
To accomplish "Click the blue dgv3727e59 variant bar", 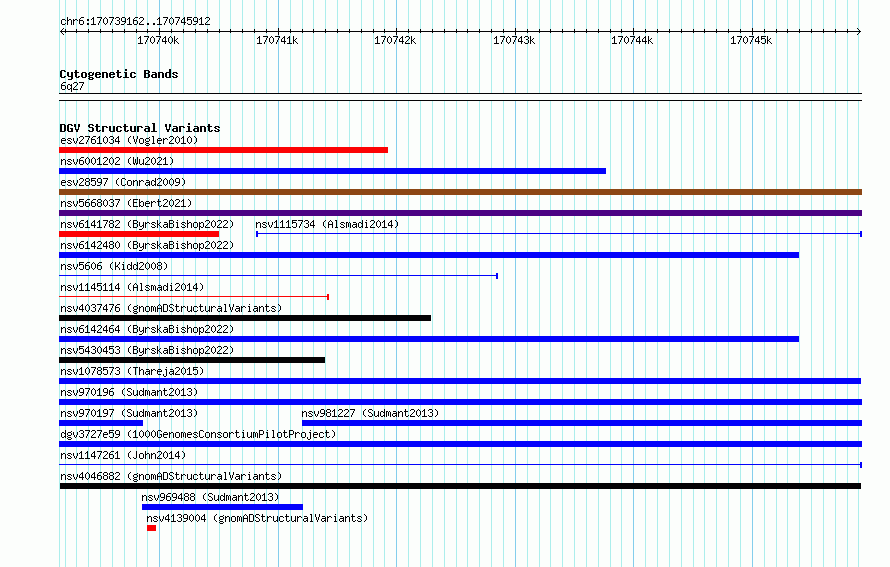I will tap(460, 444).
